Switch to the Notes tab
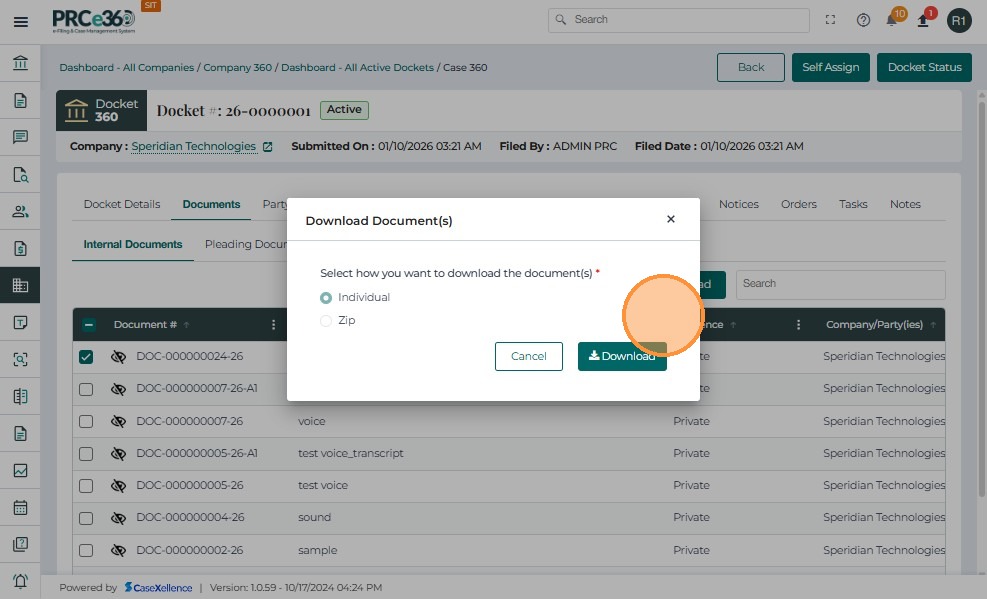 905,204
